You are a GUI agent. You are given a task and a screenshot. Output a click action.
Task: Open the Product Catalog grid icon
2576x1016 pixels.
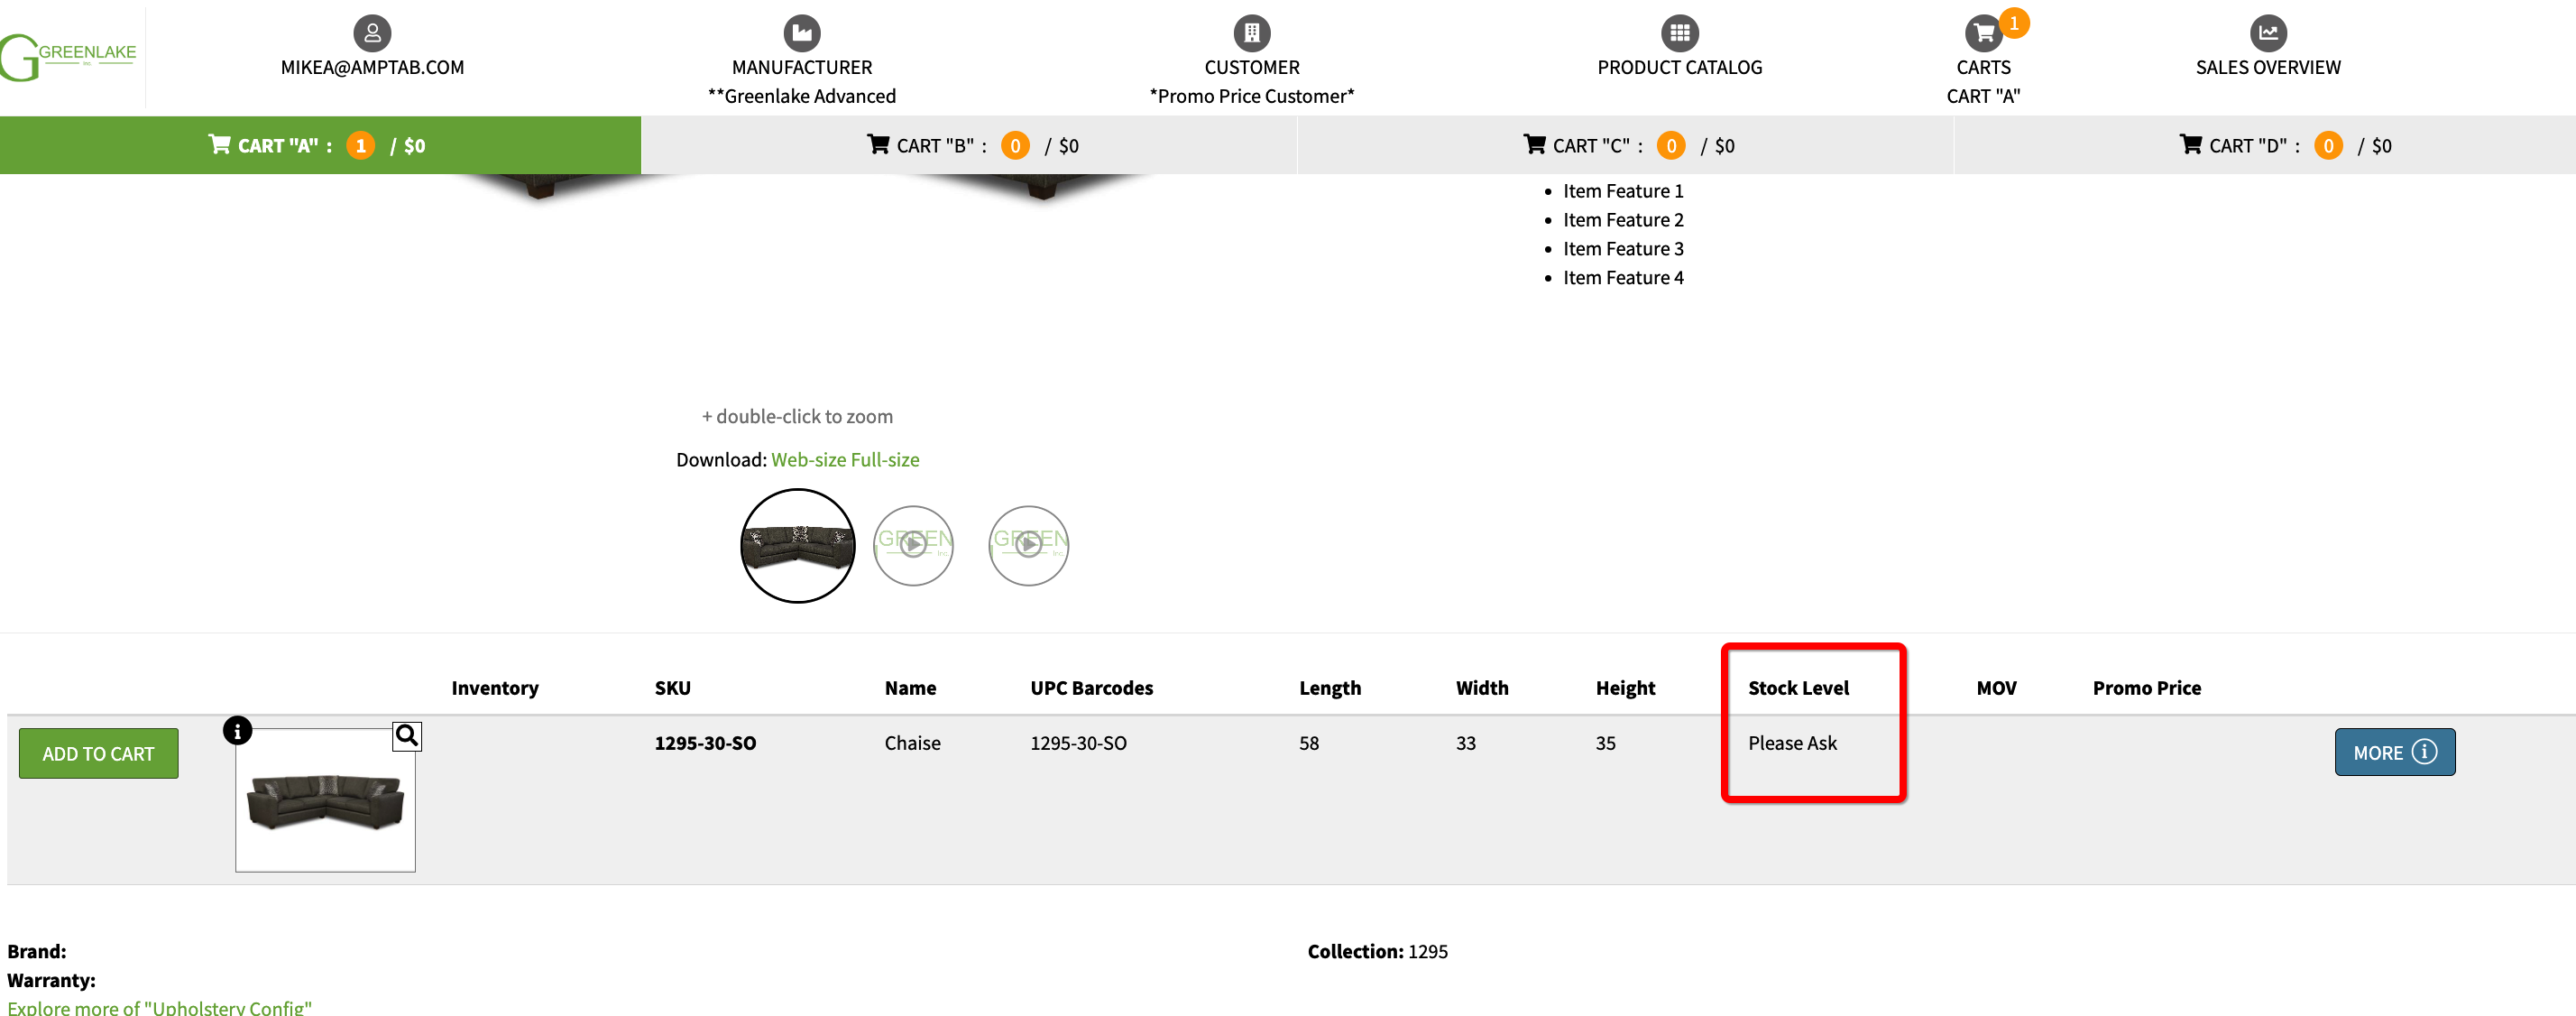click(x=1679, y=33)
